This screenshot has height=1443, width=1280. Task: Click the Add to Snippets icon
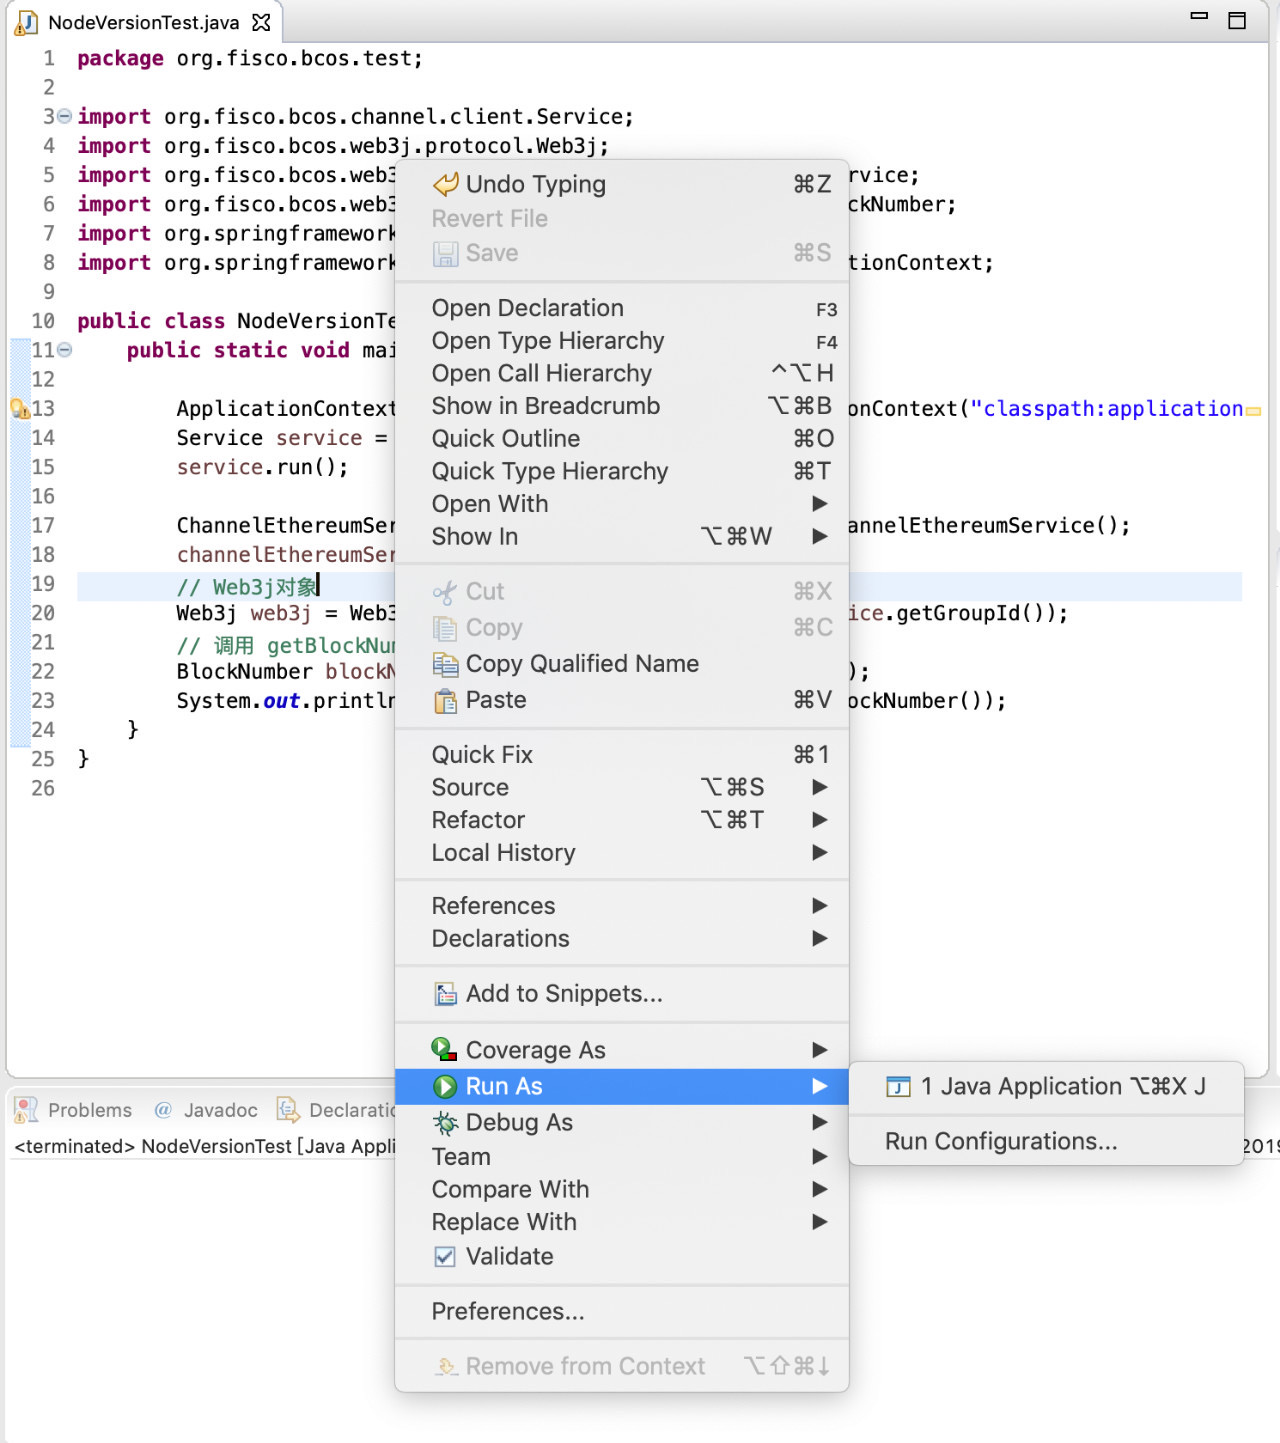(x=445, y=994)
